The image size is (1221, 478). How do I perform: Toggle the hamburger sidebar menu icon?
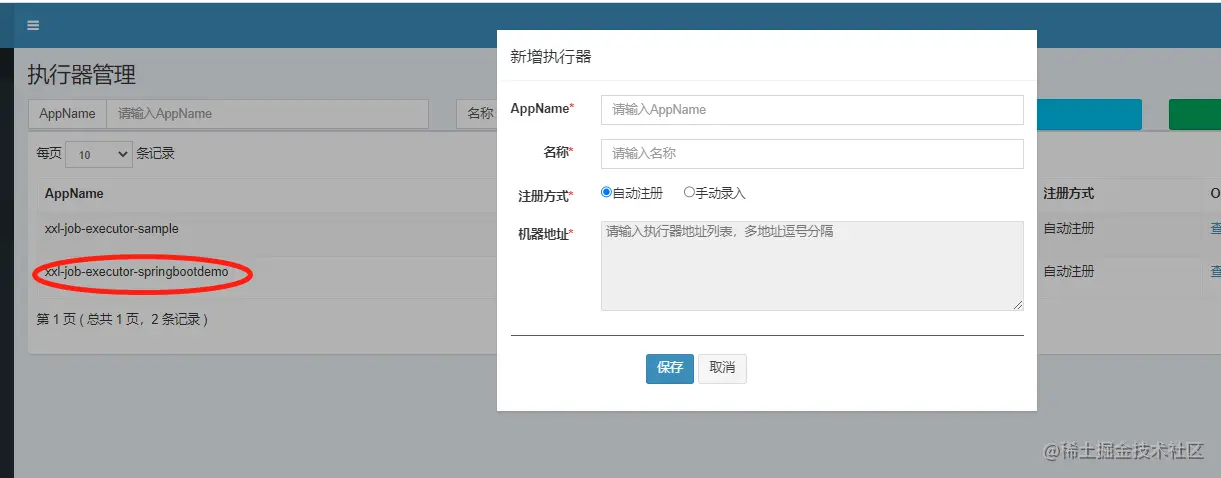coord(33,25)
